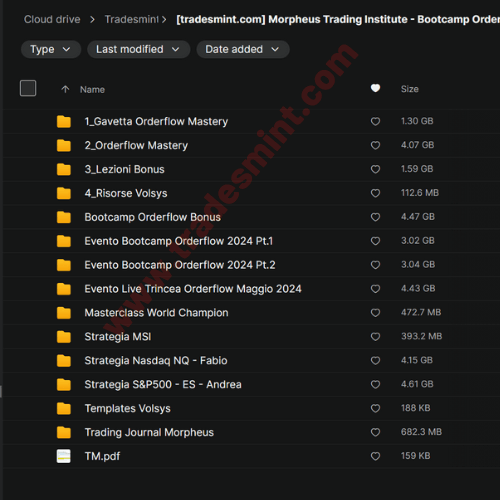This screenshot has width=500, height=500.
Task: Open the Date added filter dropdown
Action: (x=243, y=49)
